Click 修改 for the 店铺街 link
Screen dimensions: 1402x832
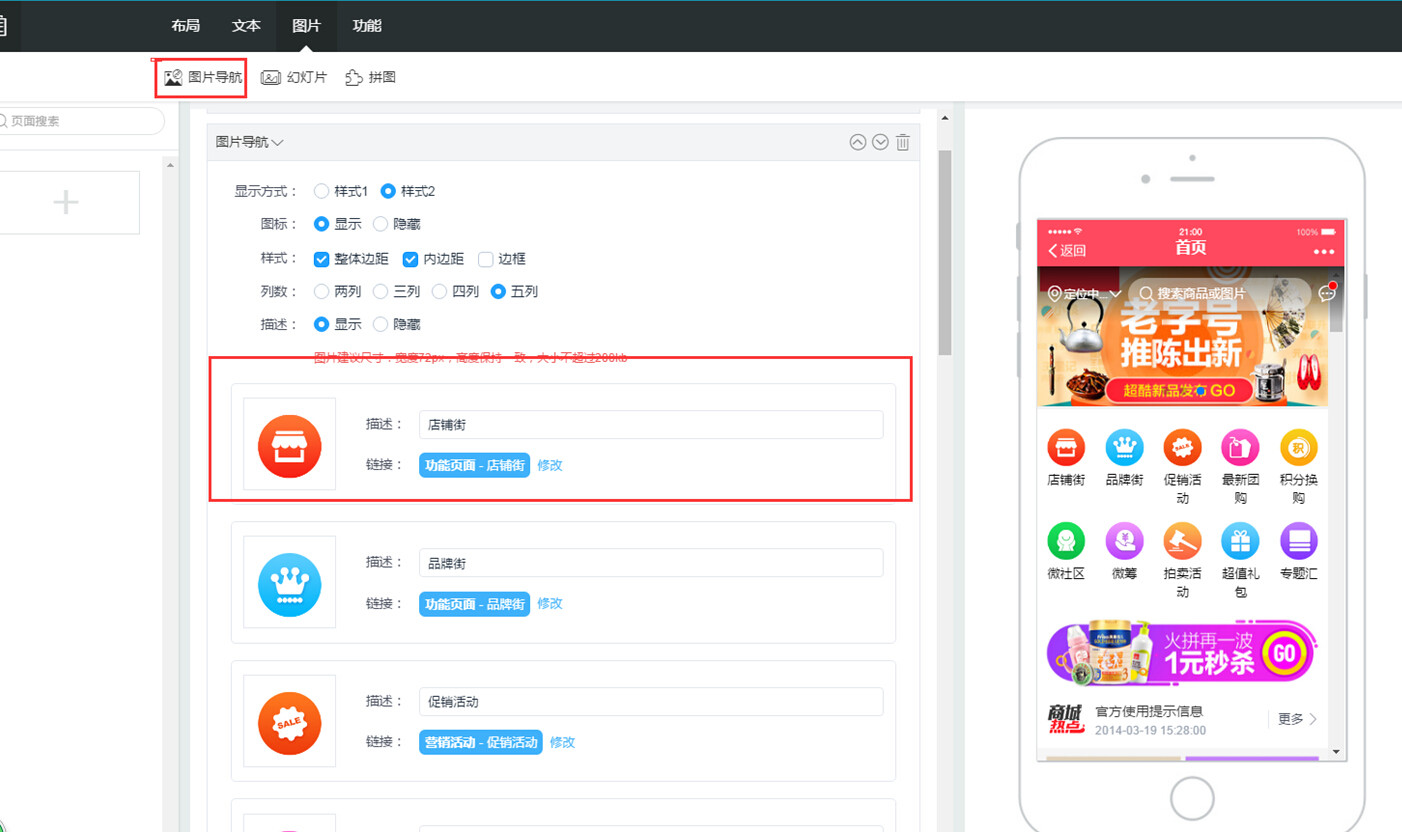click(550, 465)
